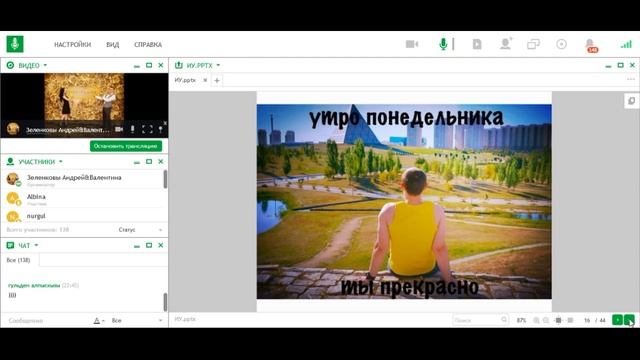The image size is (640, 360).
Task: Zoom out the slide with minus magnifier
Action: 546,320
